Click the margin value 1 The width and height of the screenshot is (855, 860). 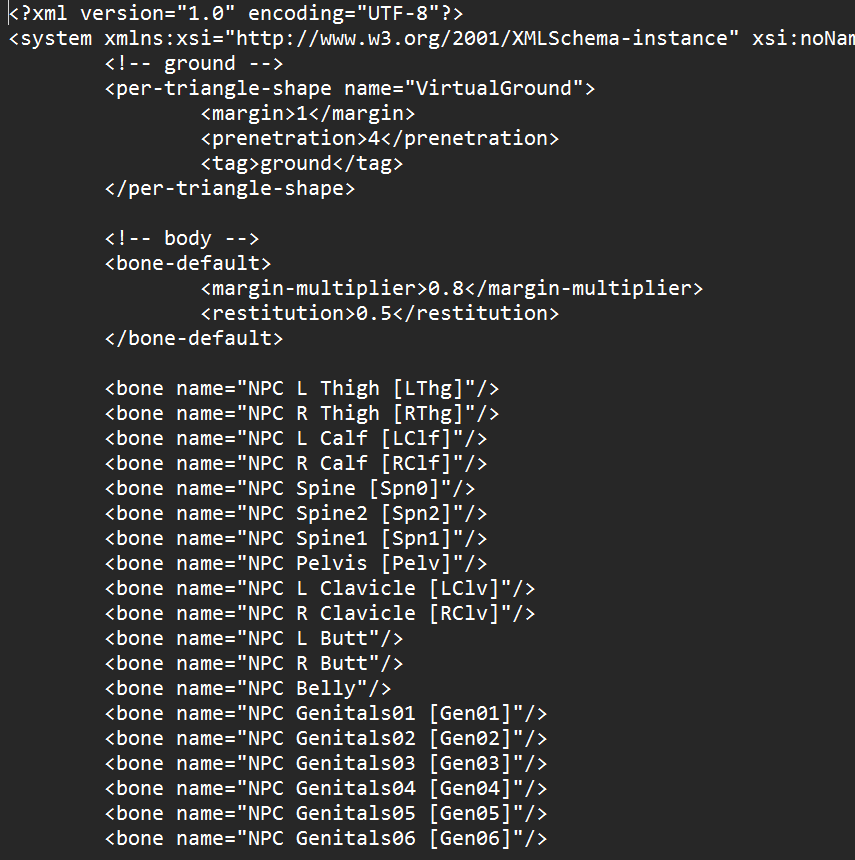tap(302, 114)
